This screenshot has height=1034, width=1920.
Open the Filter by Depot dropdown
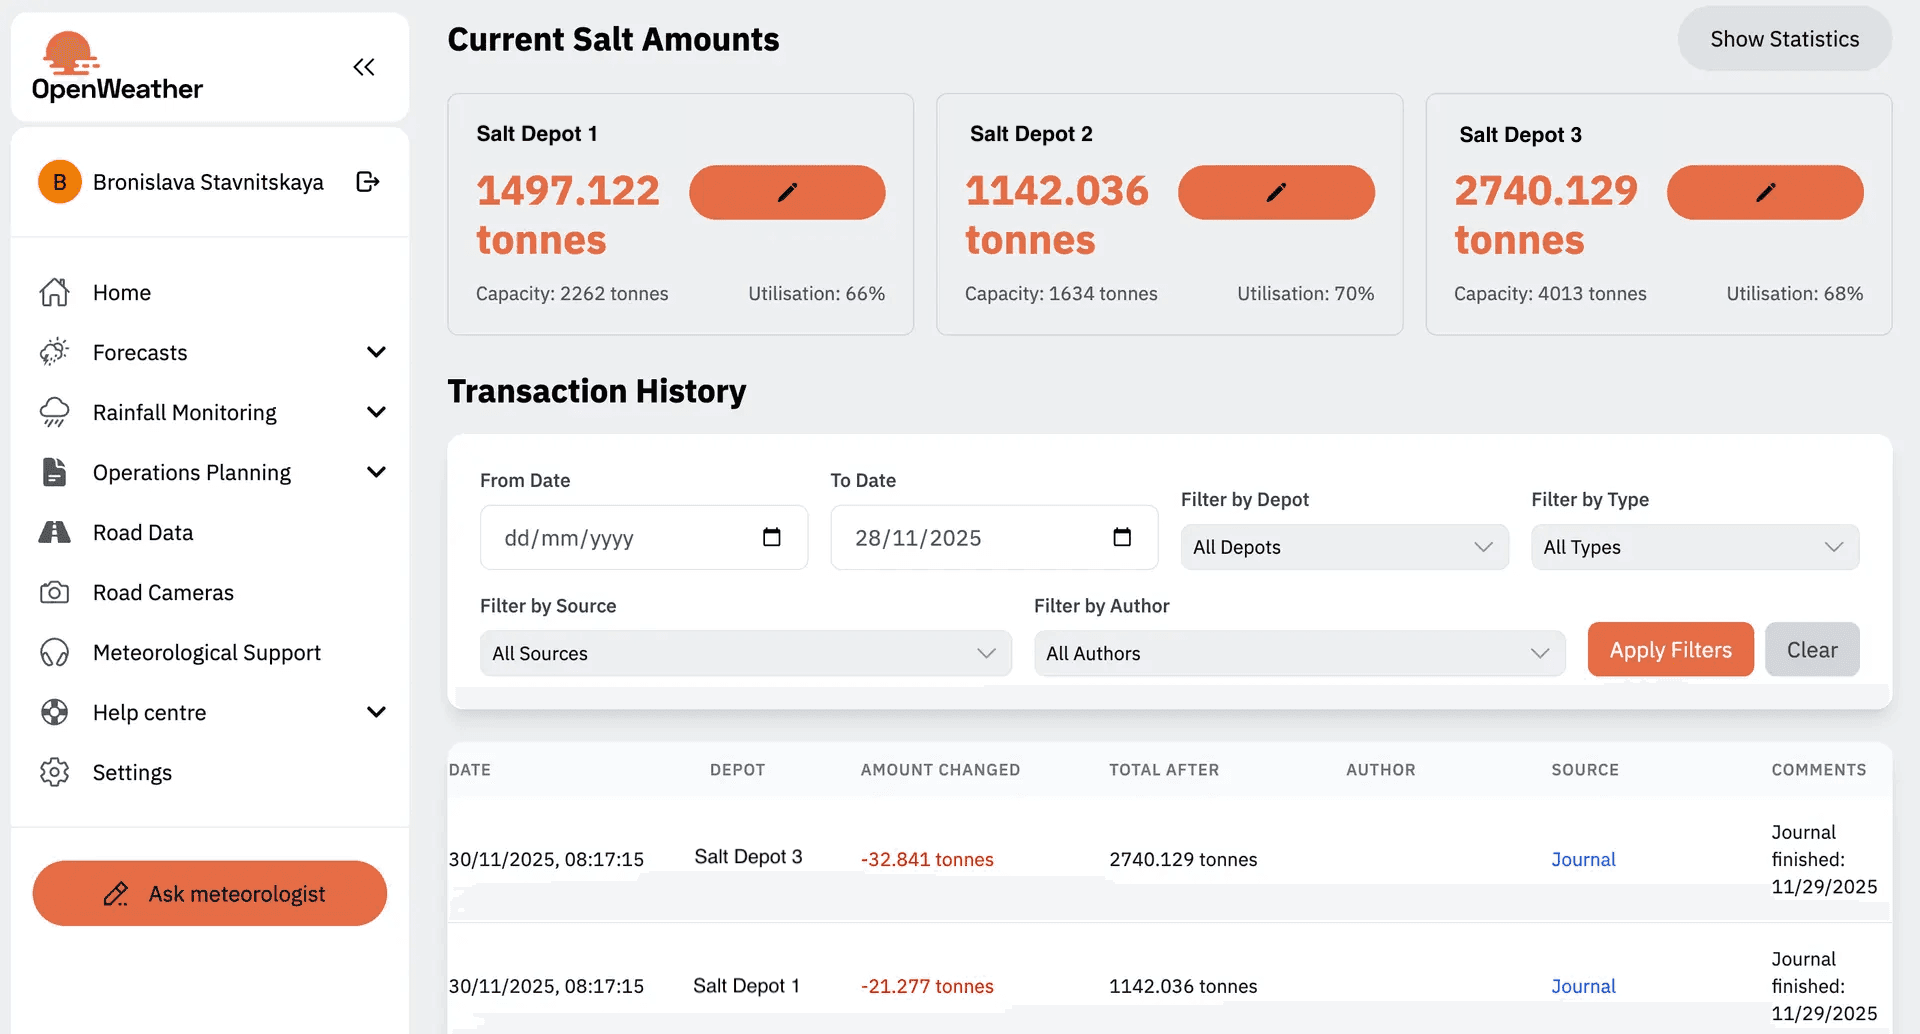[1343, 547]
